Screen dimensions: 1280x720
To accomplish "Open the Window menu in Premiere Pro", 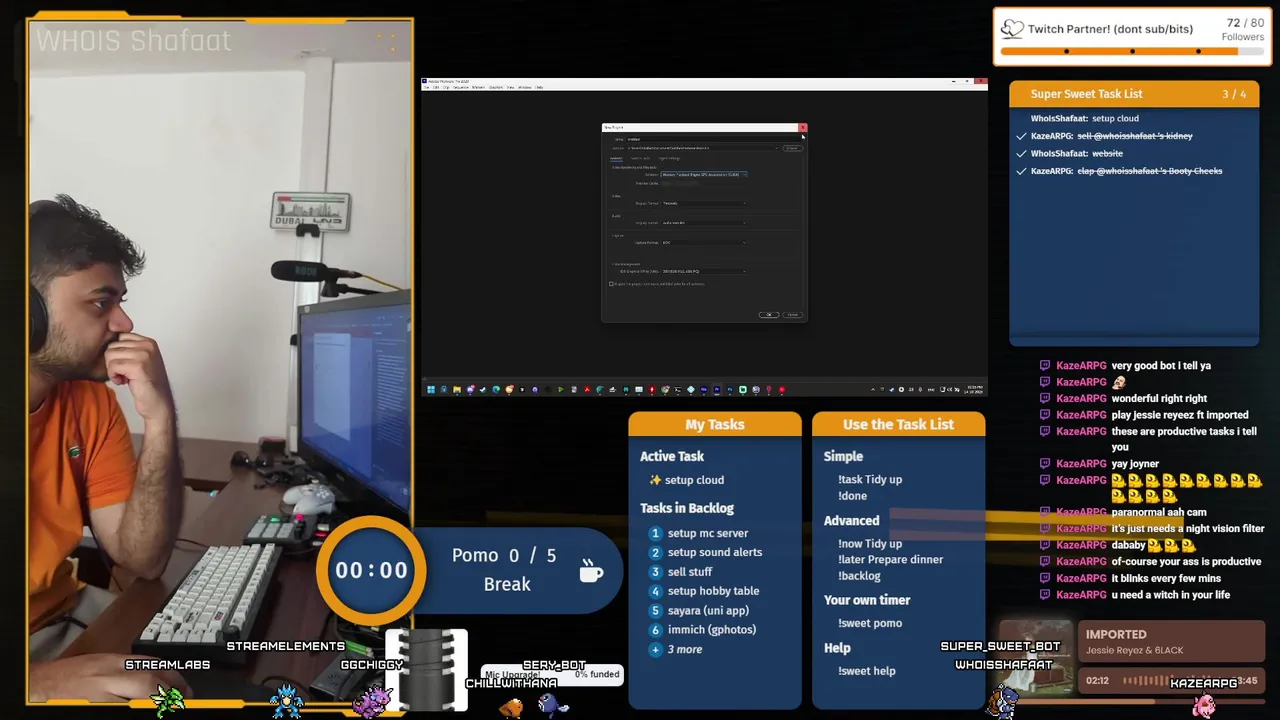I will tap(525, 87).
